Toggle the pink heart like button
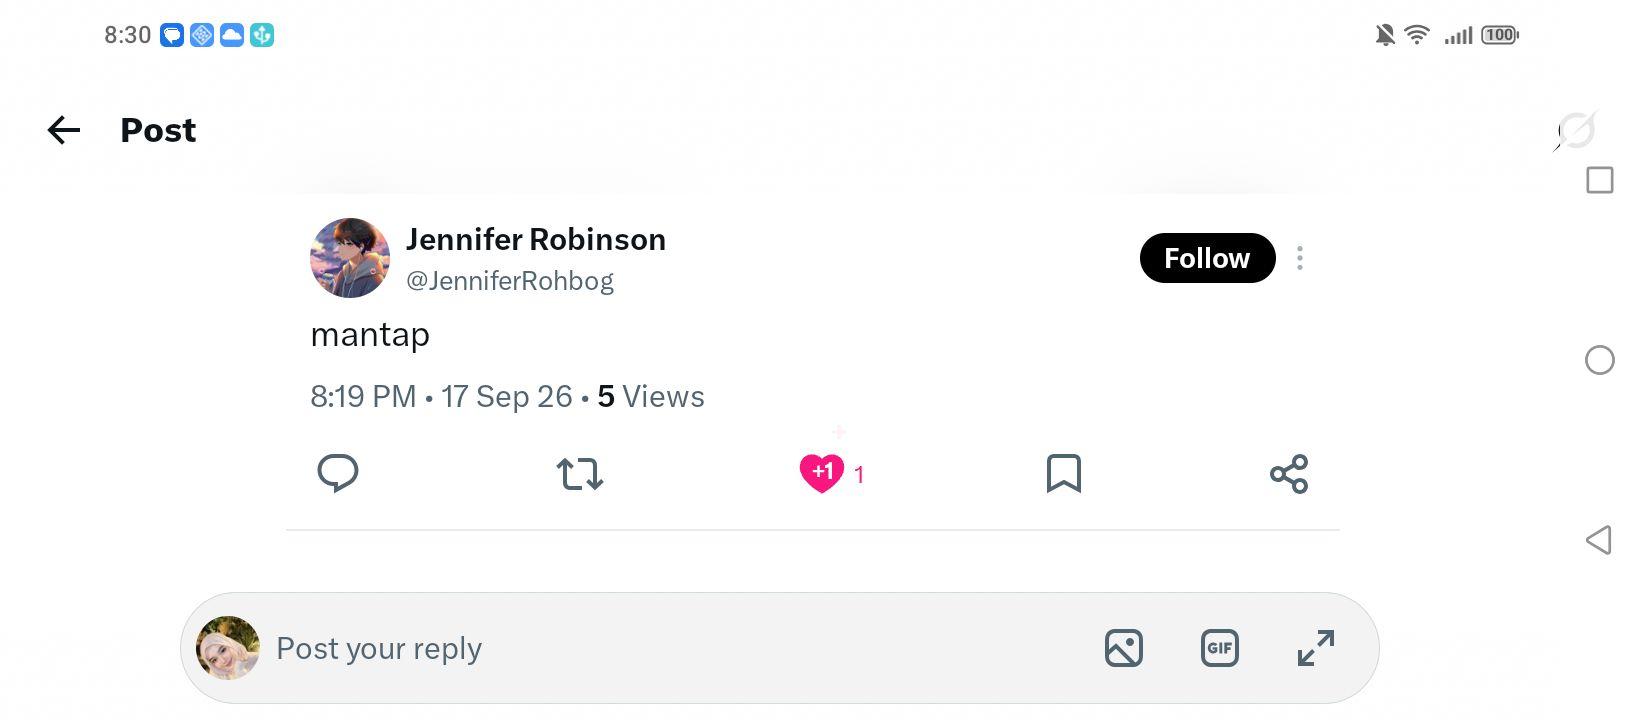1640x720 pixels. click(822, 473)
